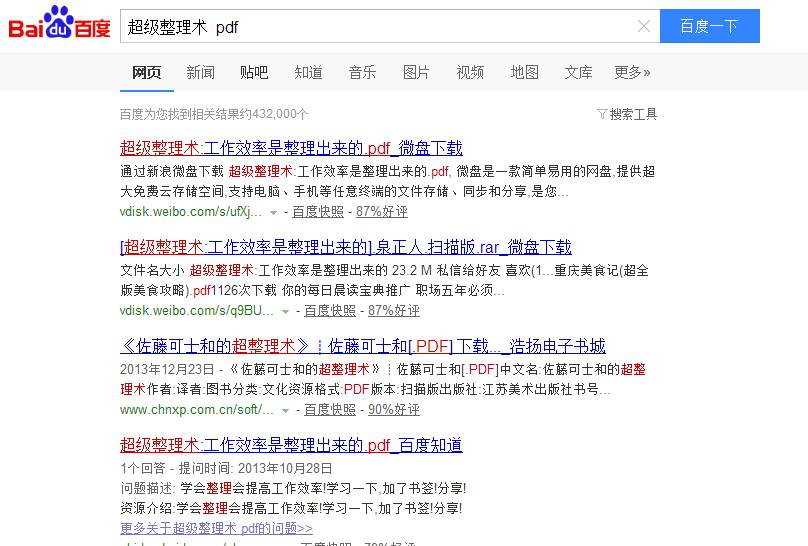Click the date text 2013年12月23日
808x546 pixels.
(x=167, y=369)
